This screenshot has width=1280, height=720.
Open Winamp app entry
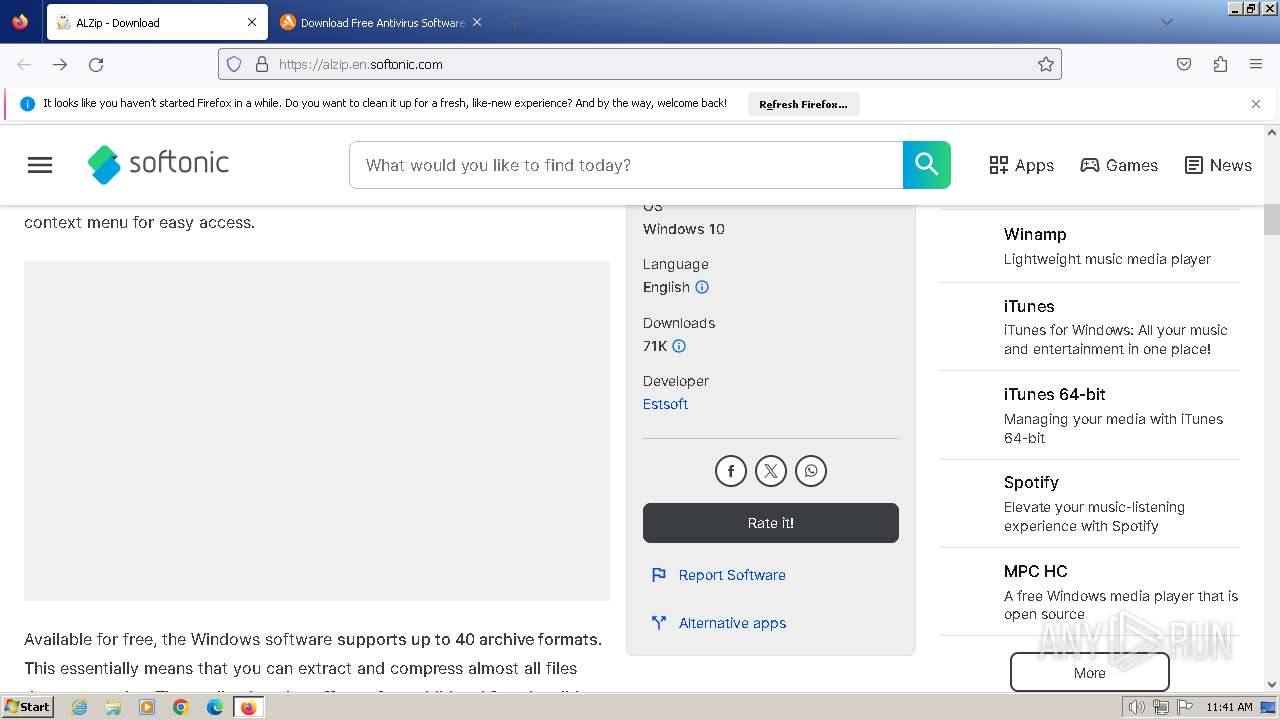[1090, 246]
